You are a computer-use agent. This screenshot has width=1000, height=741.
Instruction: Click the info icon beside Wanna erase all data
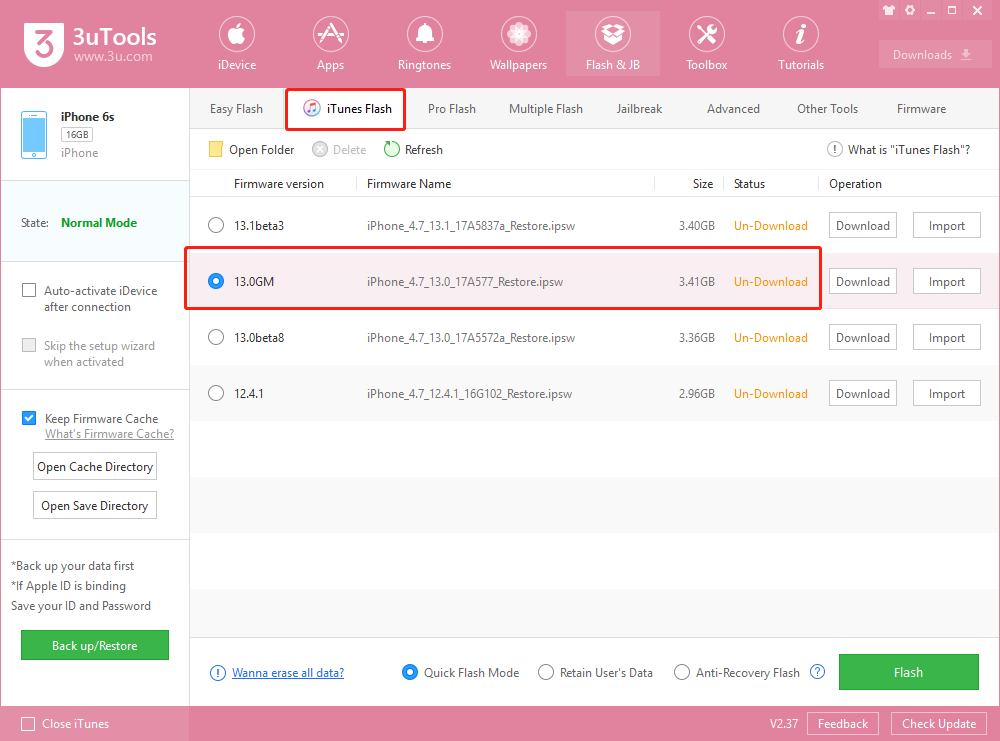217,673
